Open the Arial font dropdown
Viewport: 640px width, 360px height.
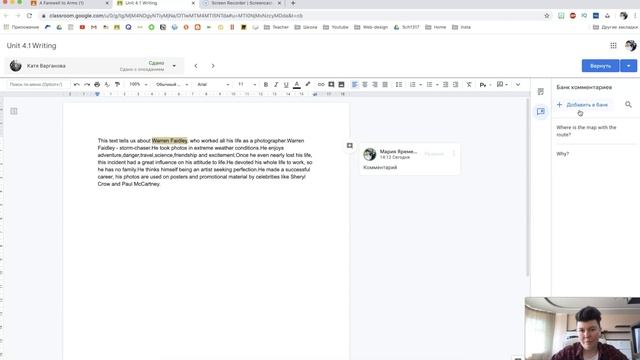(213, 84)
